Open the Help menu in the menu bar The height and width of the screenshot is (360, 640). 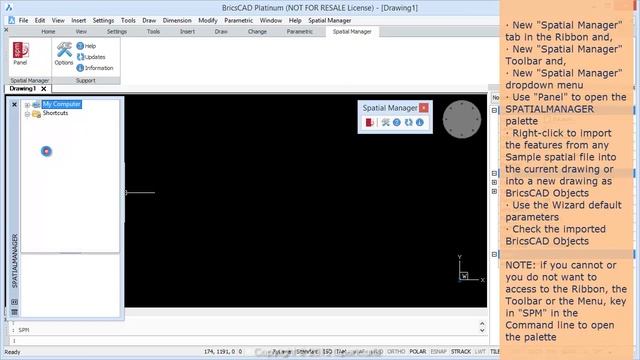295,20
